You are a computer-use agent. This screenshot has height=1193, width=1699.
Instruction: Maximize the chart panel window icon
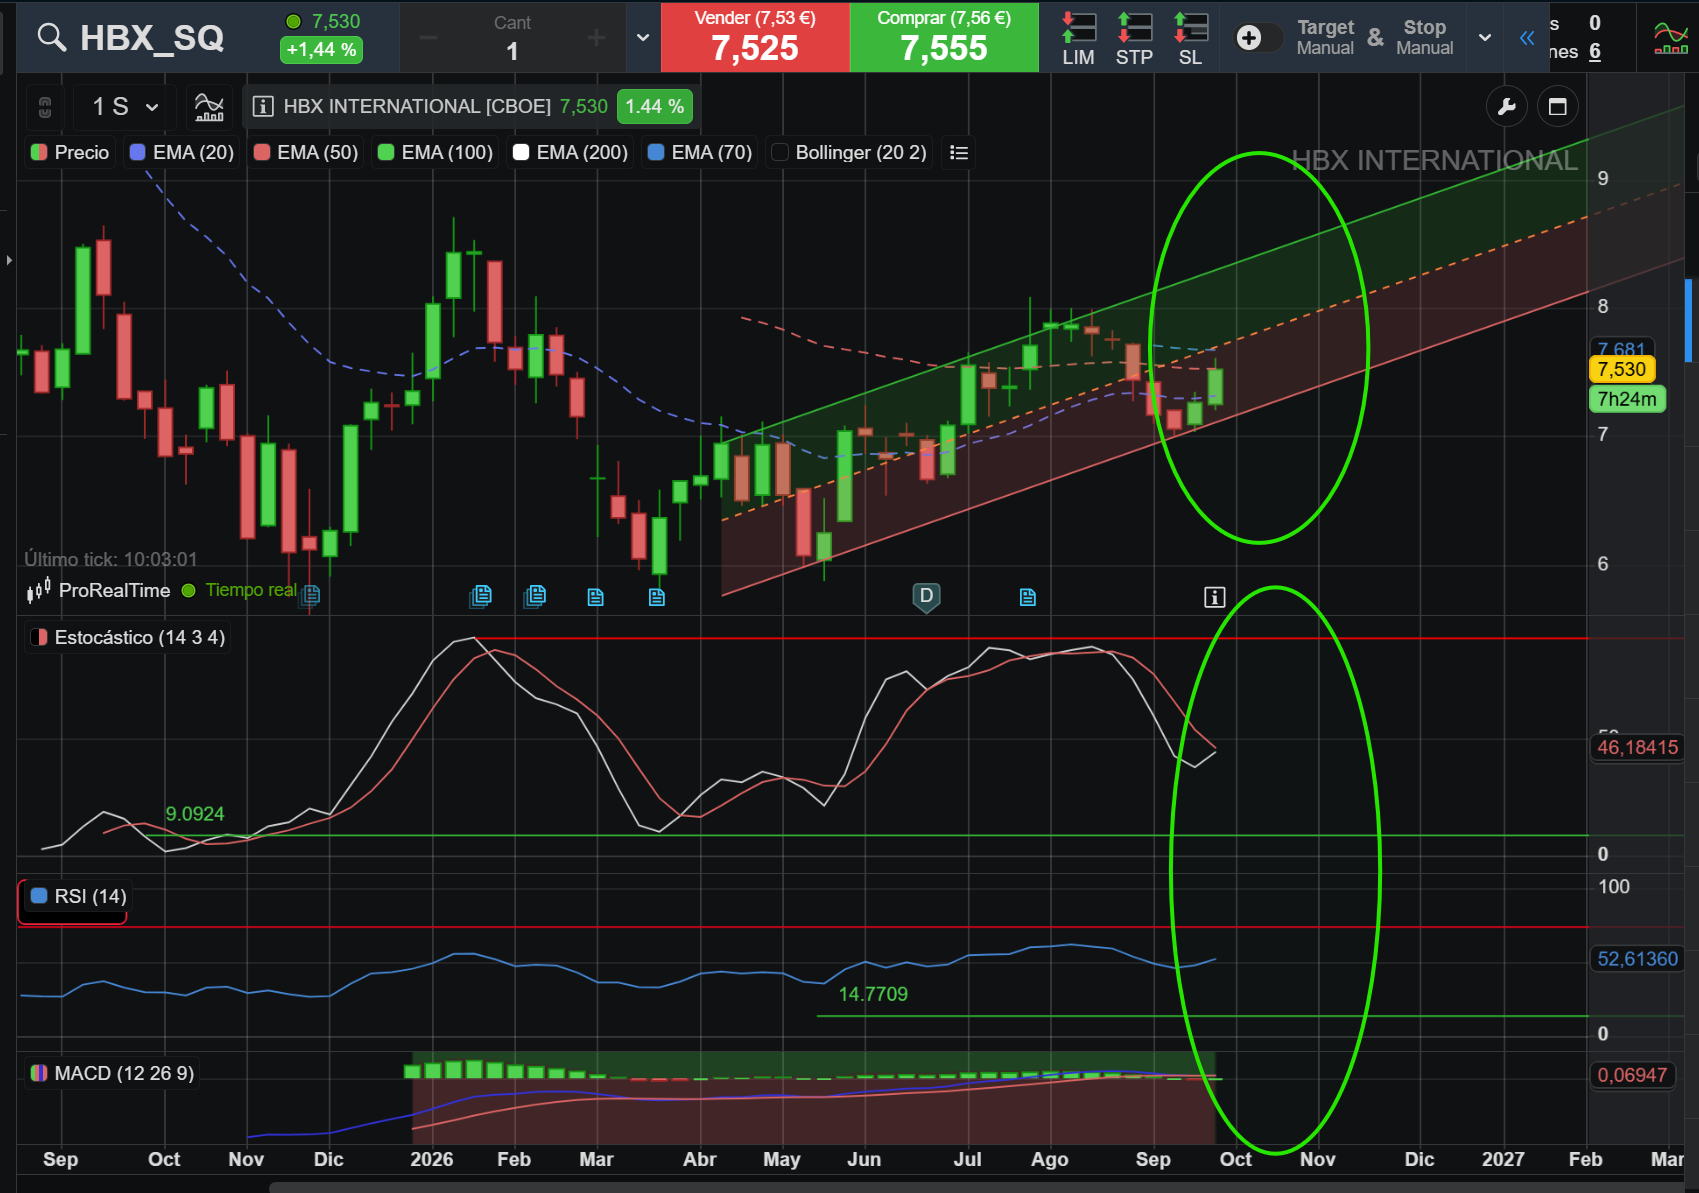pos(1557,106)
